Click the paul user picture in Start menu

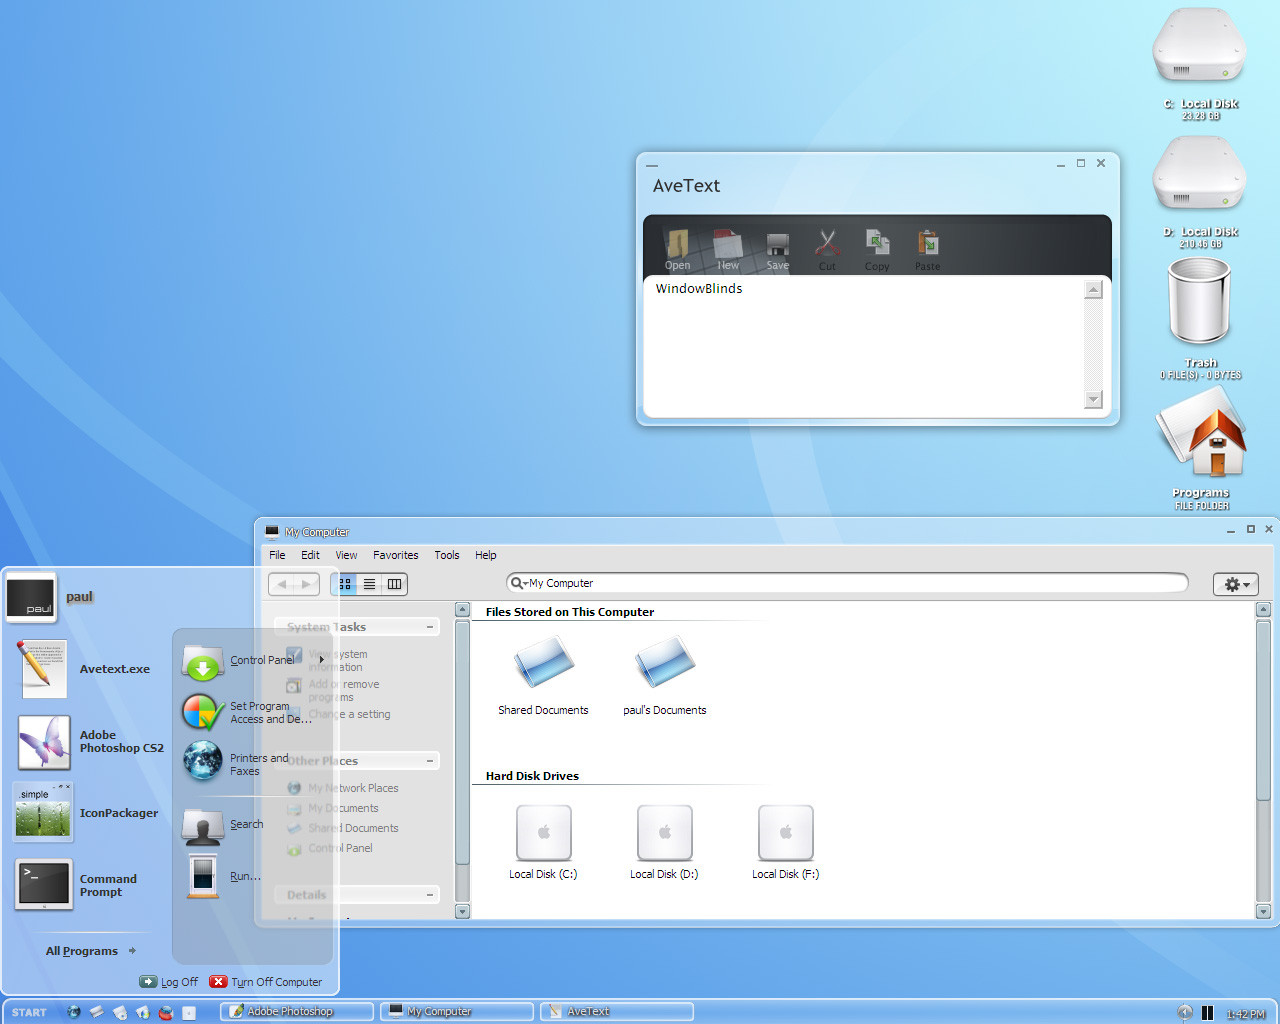(31, 598)
